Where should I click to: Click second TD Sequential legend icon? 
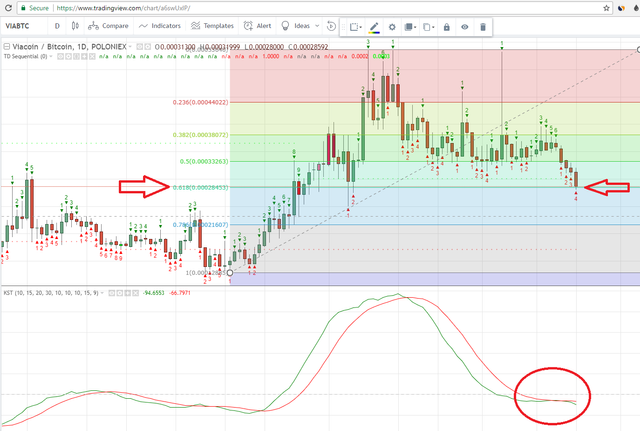(69, 56)
